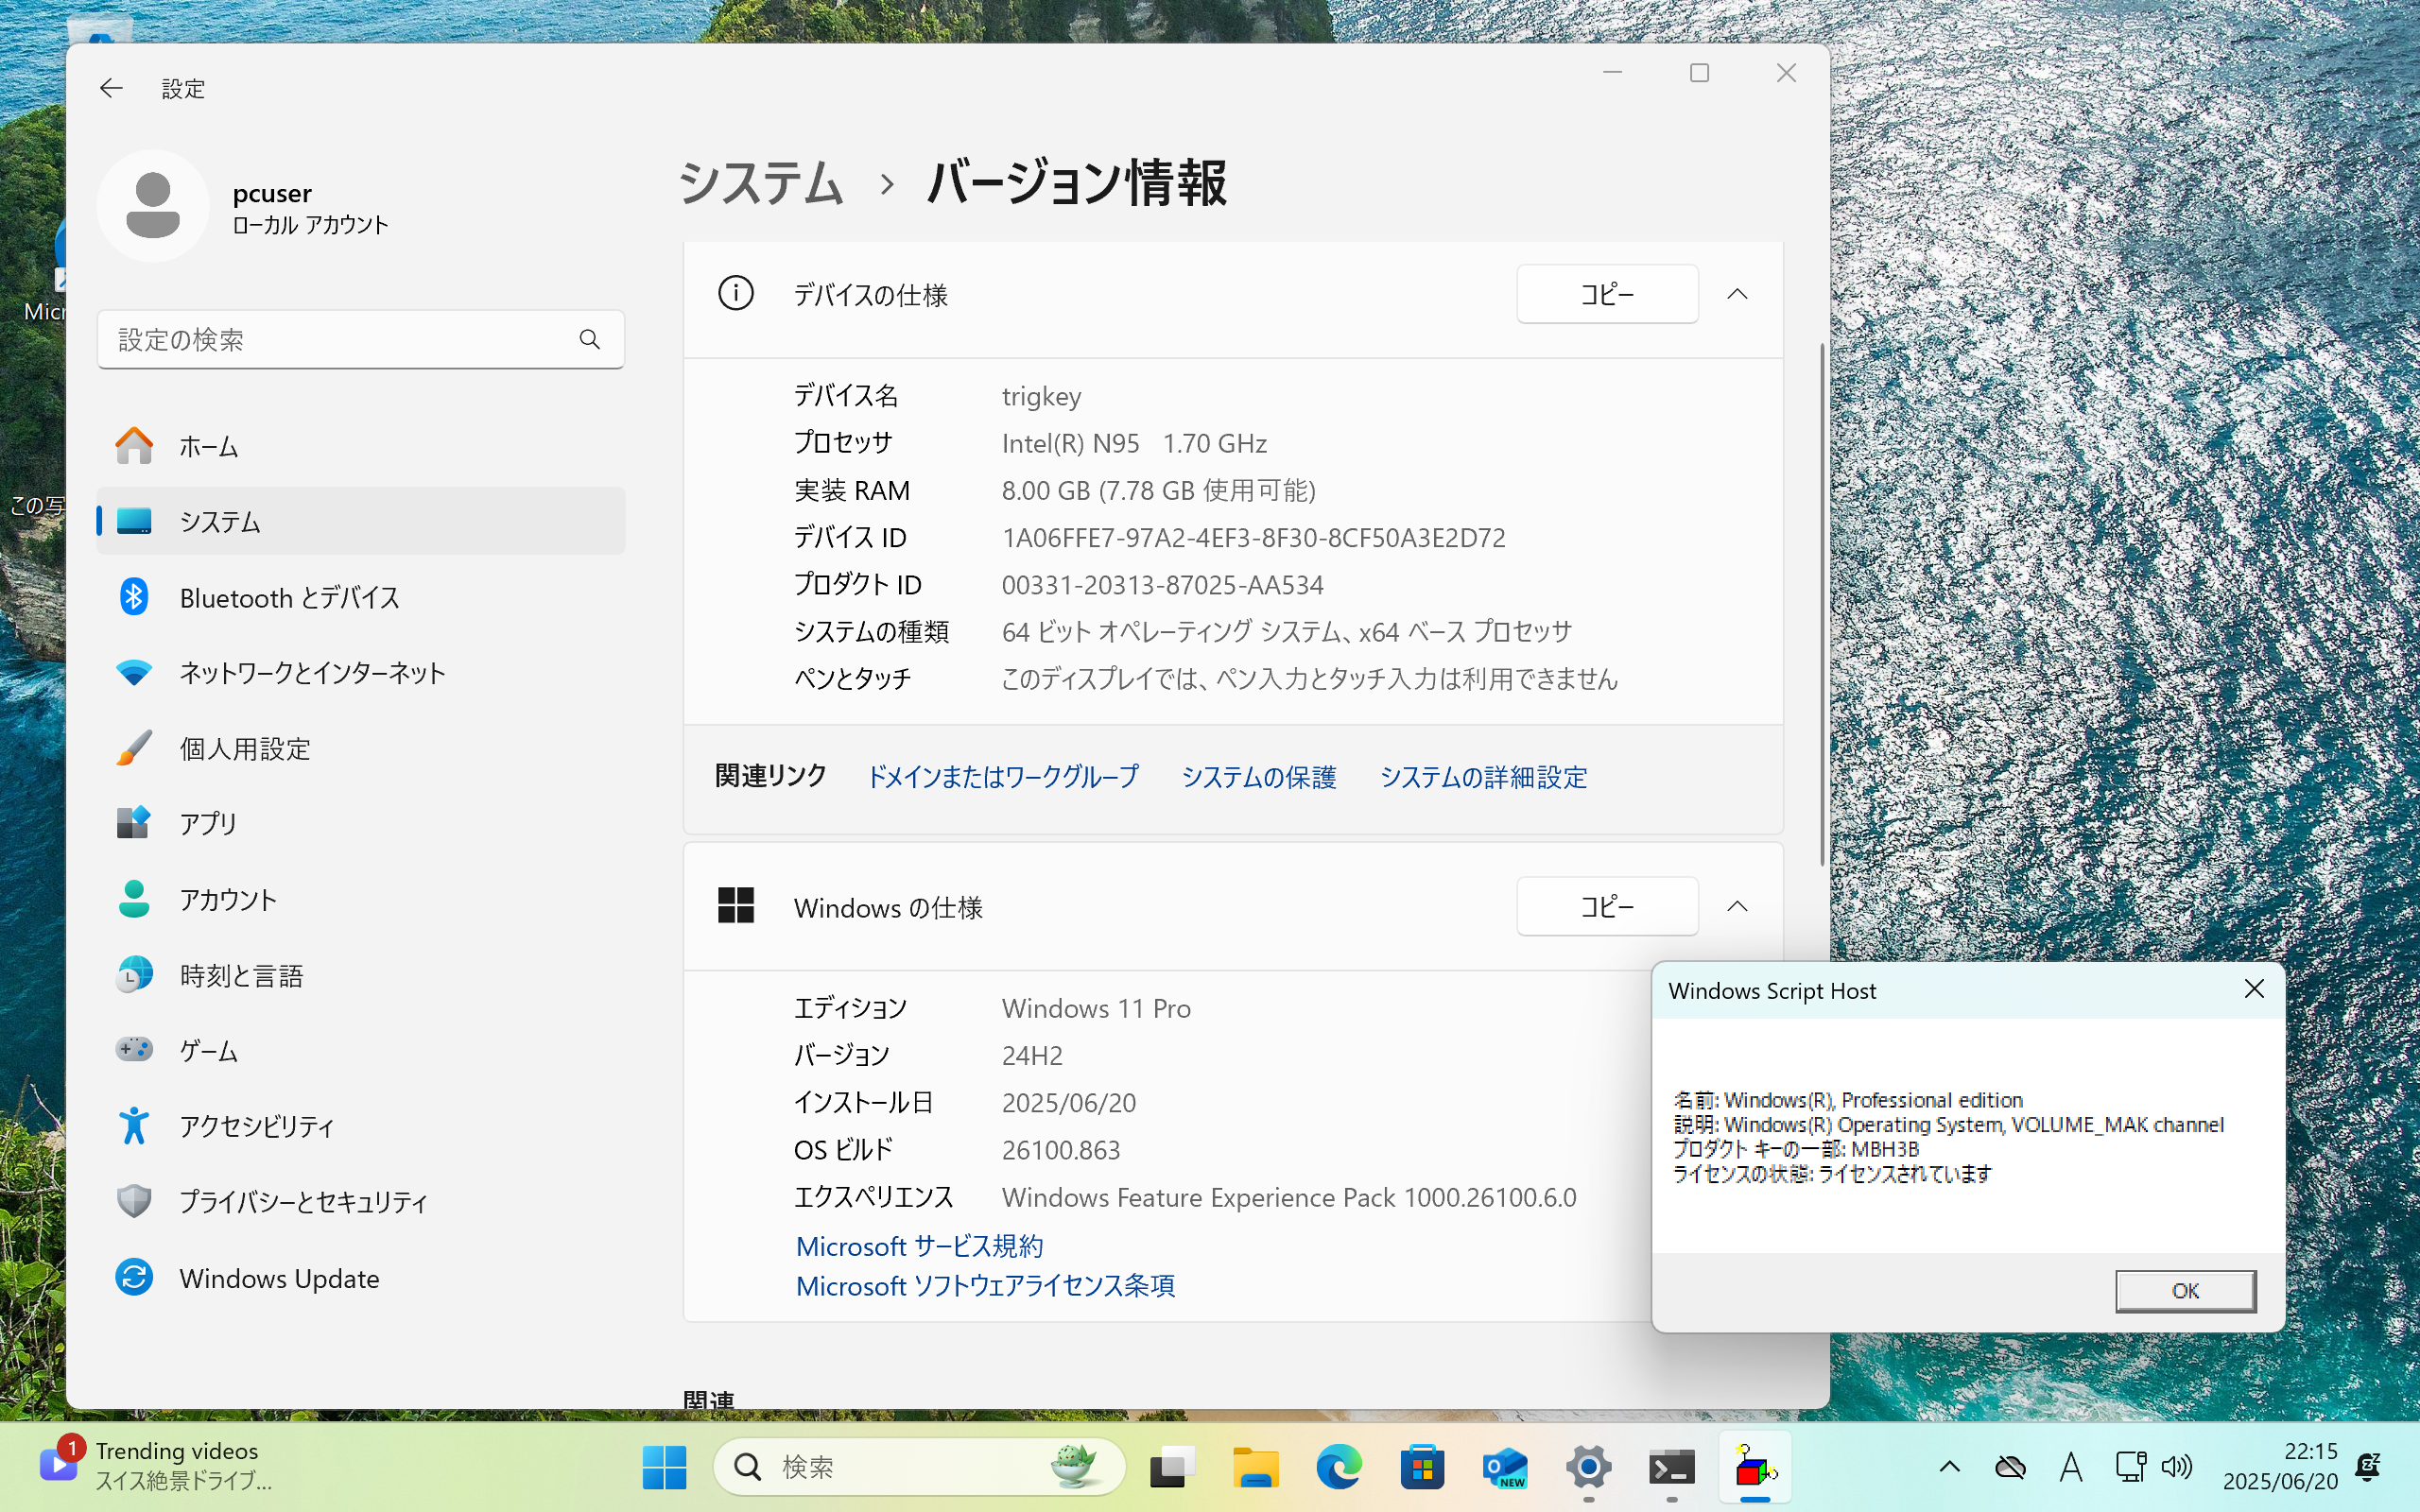Open Microsoft Store from taskbar
The height and width of the screenshot is (1512, 2420).
point(1422,1467)
